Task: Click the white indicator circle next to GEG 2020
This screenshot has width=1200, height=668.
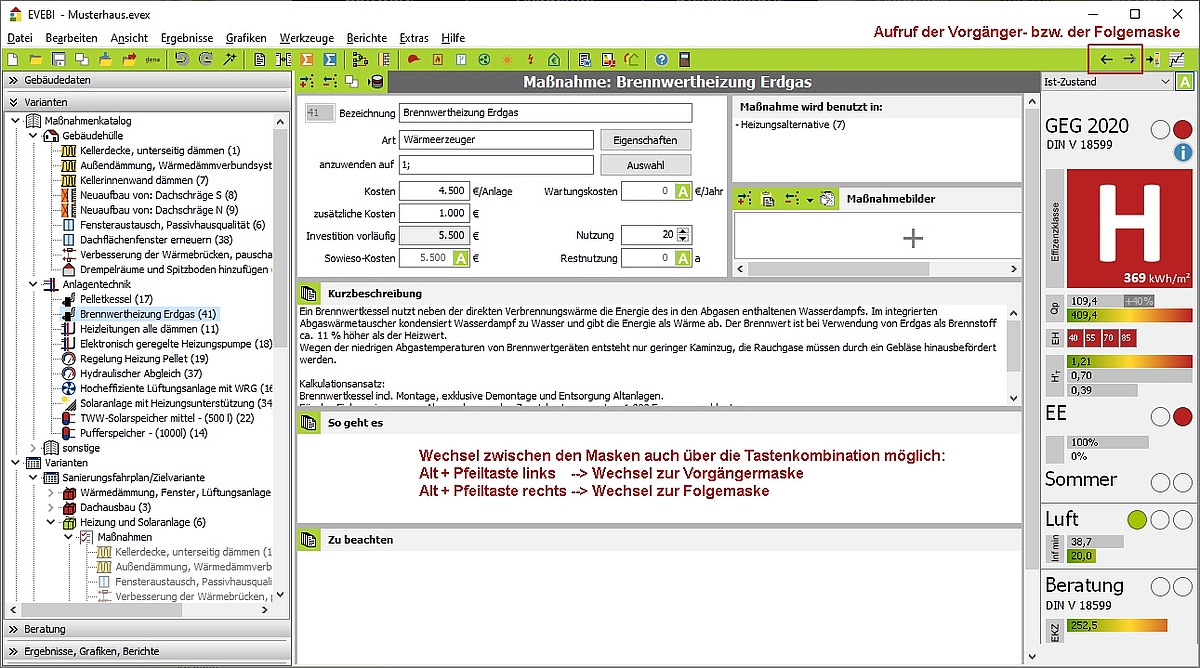Action: click(1160, 129)
